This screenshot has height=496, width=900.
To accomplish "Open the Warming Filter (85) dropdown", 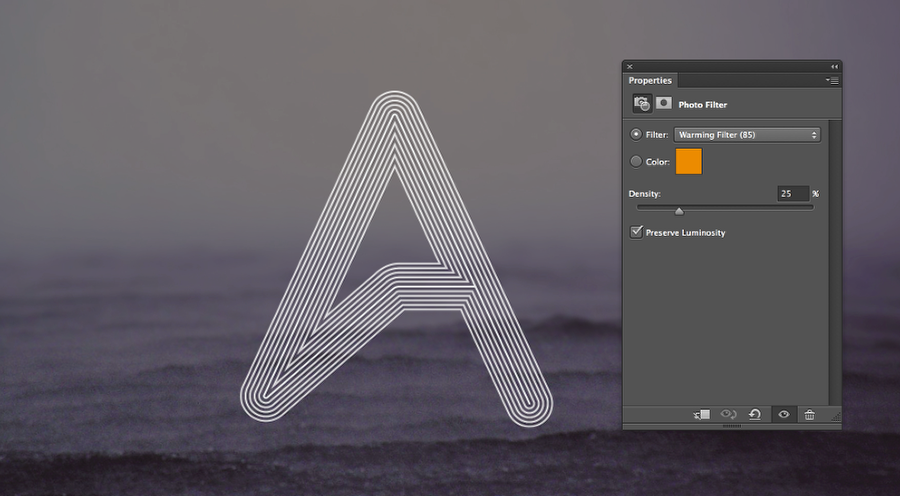I will tap(747, 135).
